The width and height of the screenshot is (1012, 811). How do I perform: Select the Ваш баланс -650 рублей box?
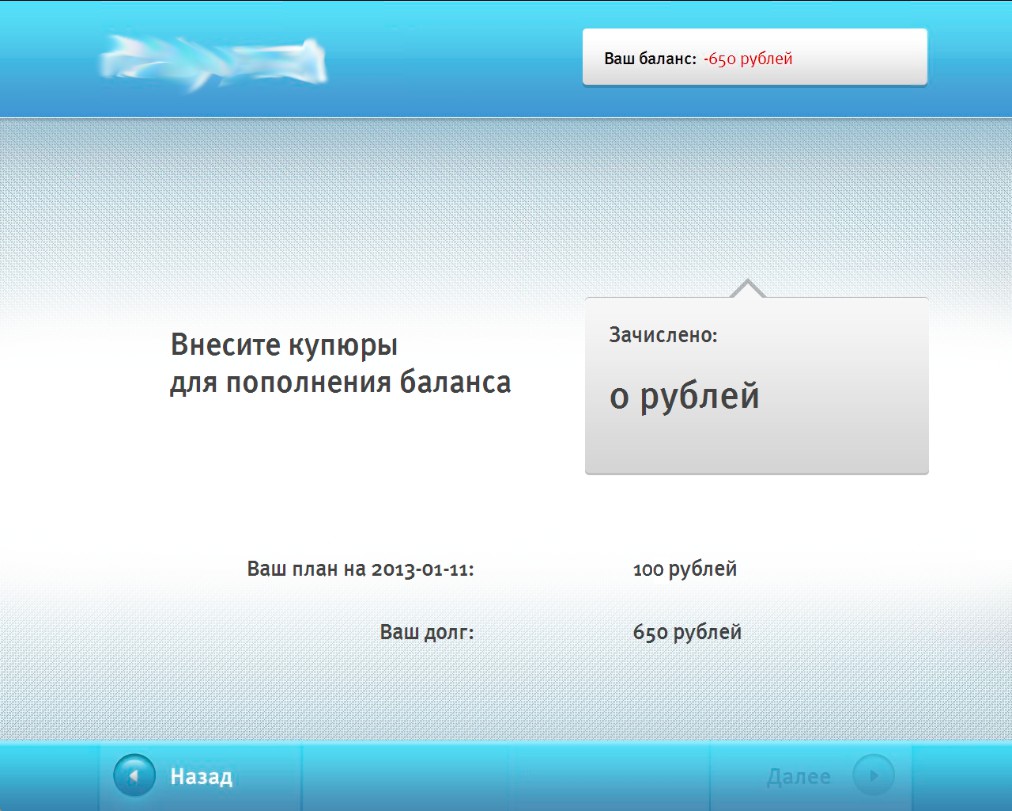pyautogui.click(x=755, y=57)
